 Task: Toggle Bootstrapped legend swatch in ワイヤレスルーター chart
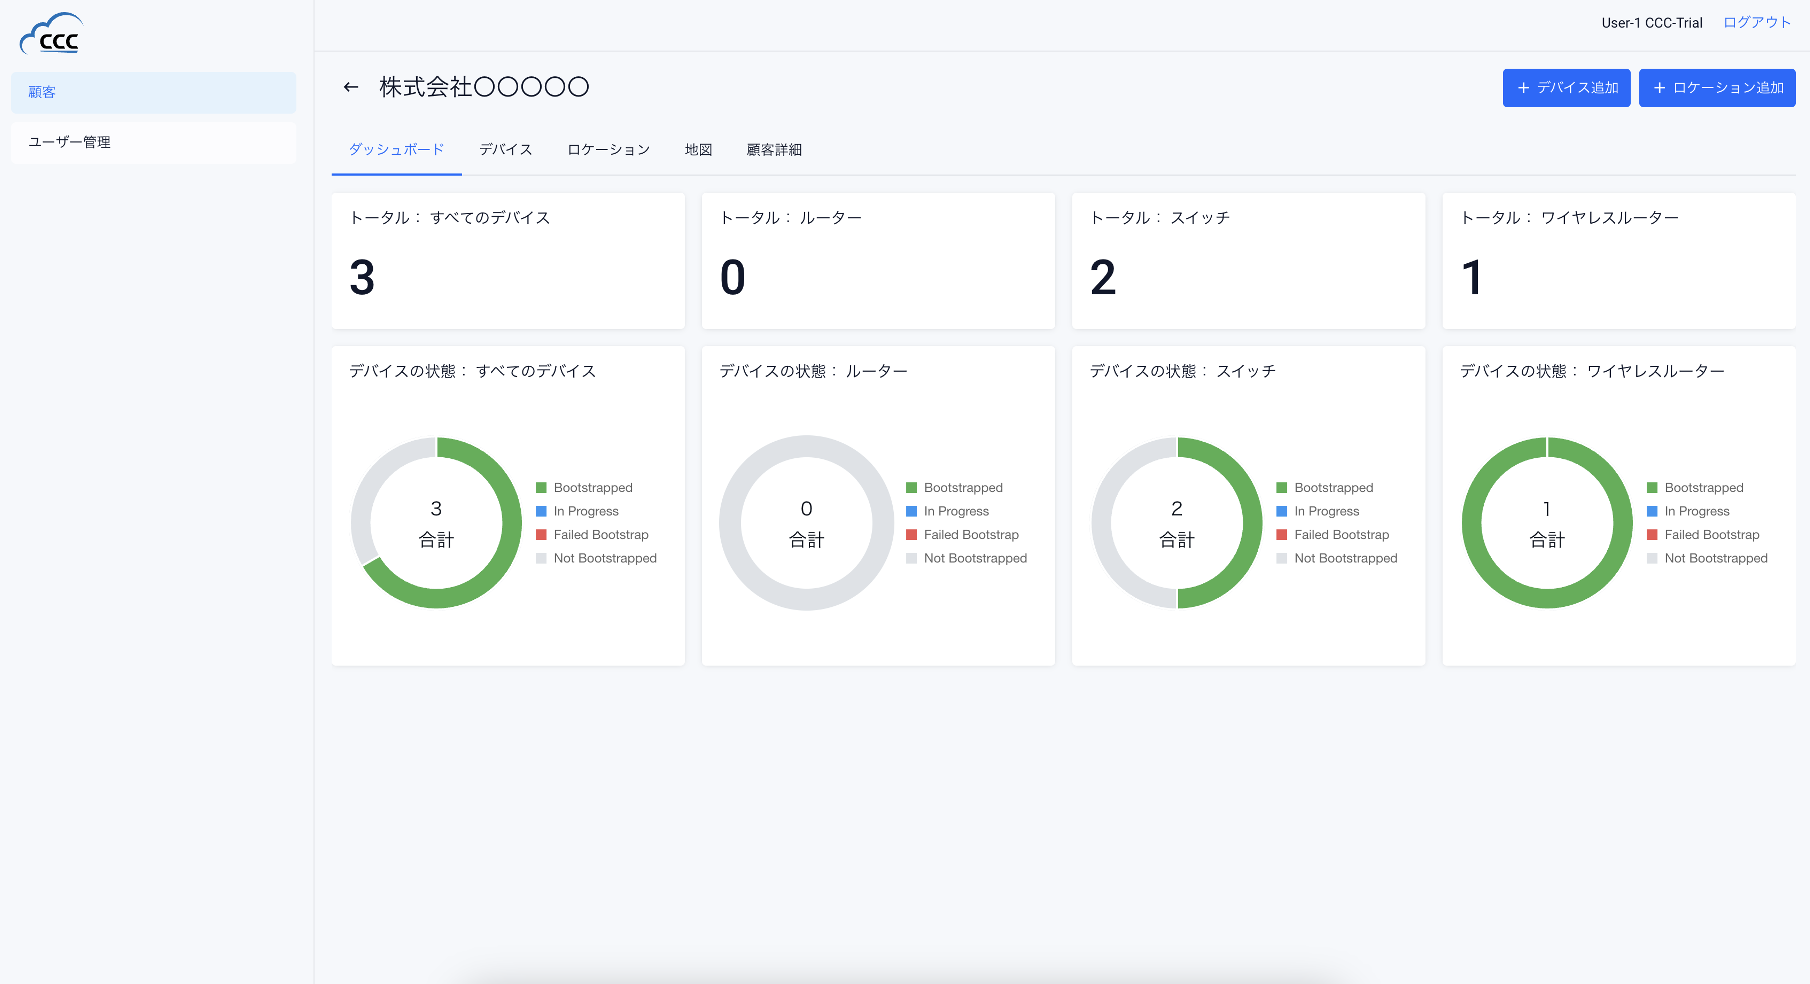(1653, 488)
